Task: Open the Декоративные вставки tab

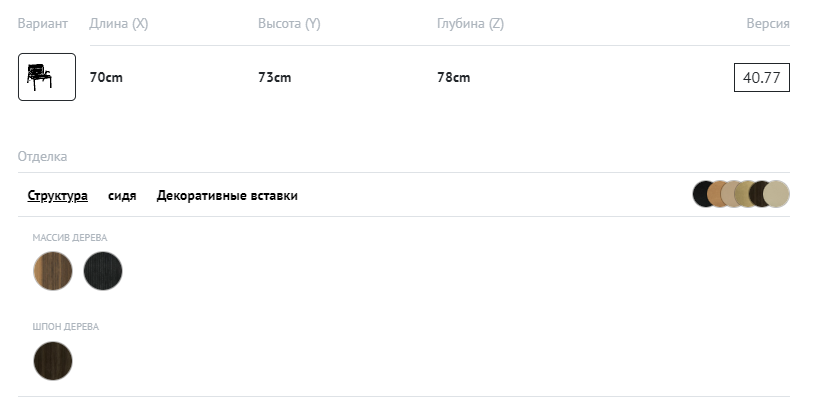Action: pos(227,196)
